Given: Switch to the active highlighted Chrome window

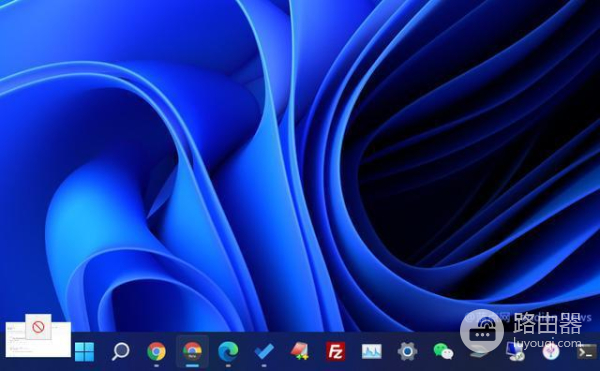Looking at the screenshot, I should (192, 351).
